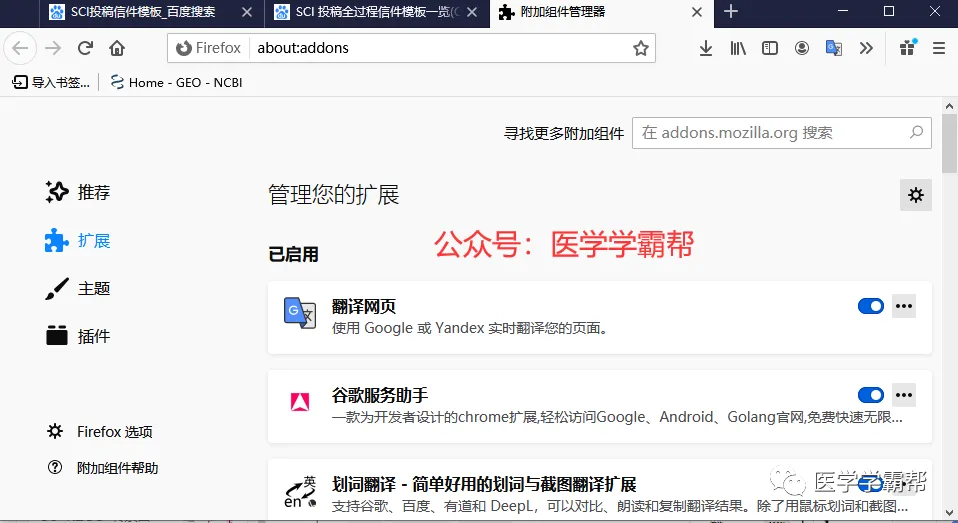958x523 pixels.
Task: Open the library (bookmarks and history) icon
Action: click(x=738, y=48)
